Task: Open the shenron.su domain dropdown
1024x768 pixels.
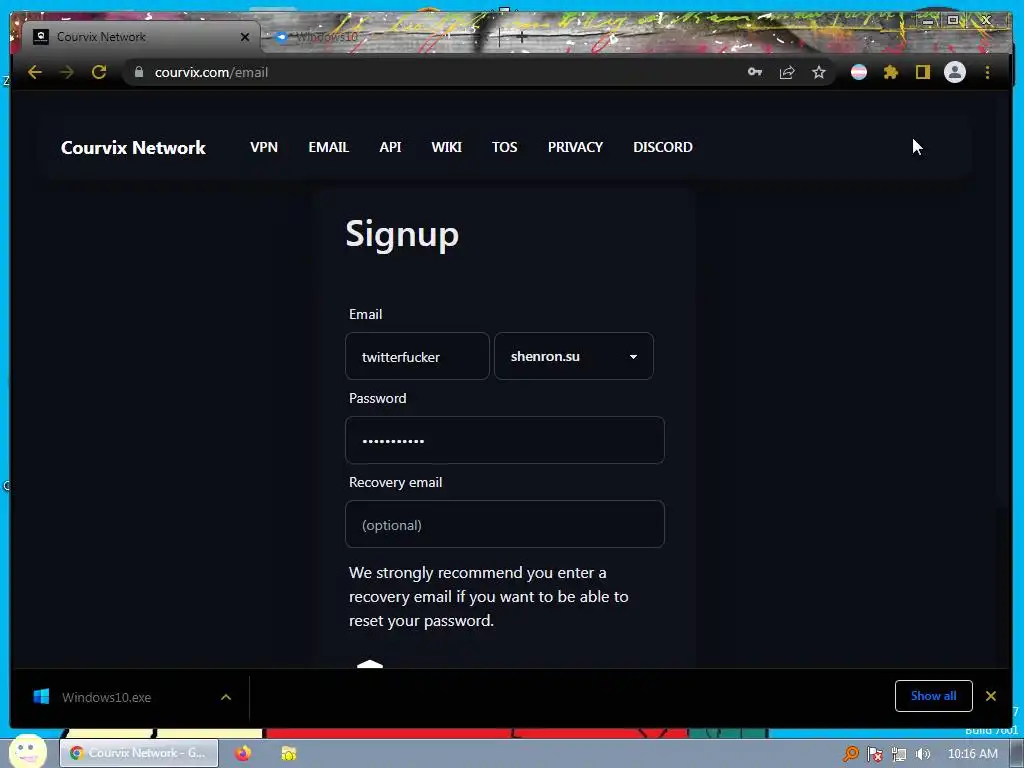Action: [x=574, y=356]
